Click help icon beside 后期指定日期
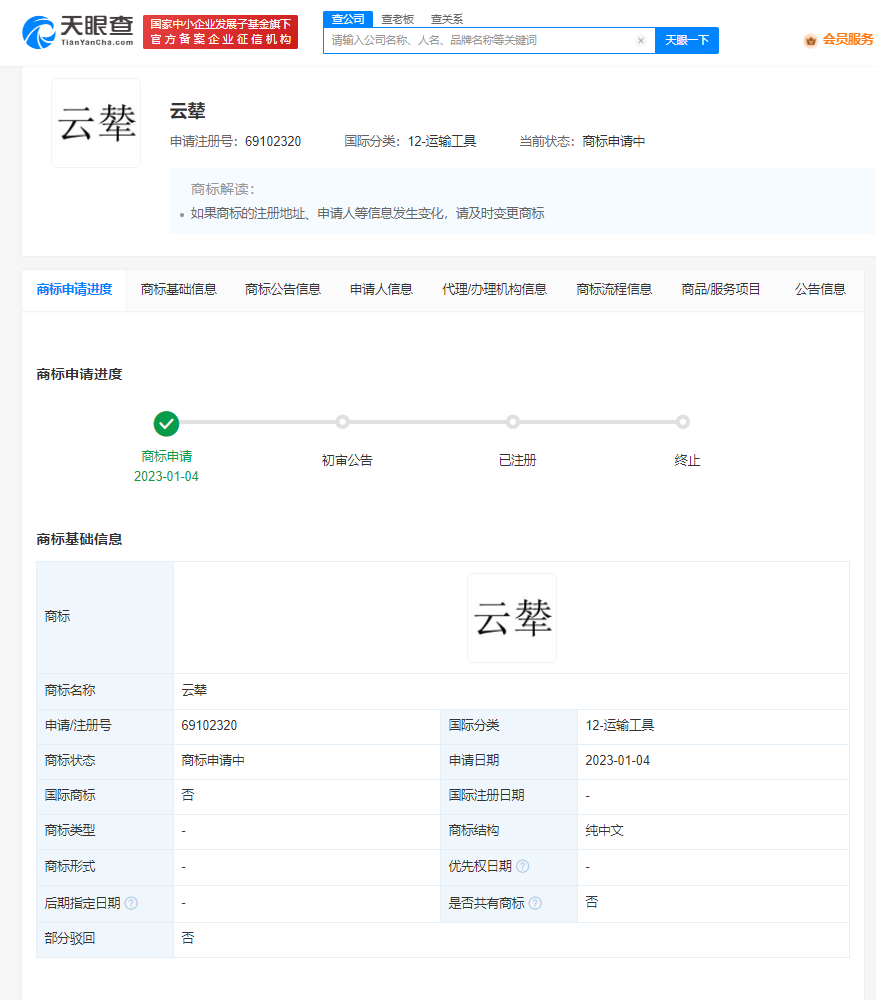Viewport: 876px width, 1000px height. [x=131, y=903]
